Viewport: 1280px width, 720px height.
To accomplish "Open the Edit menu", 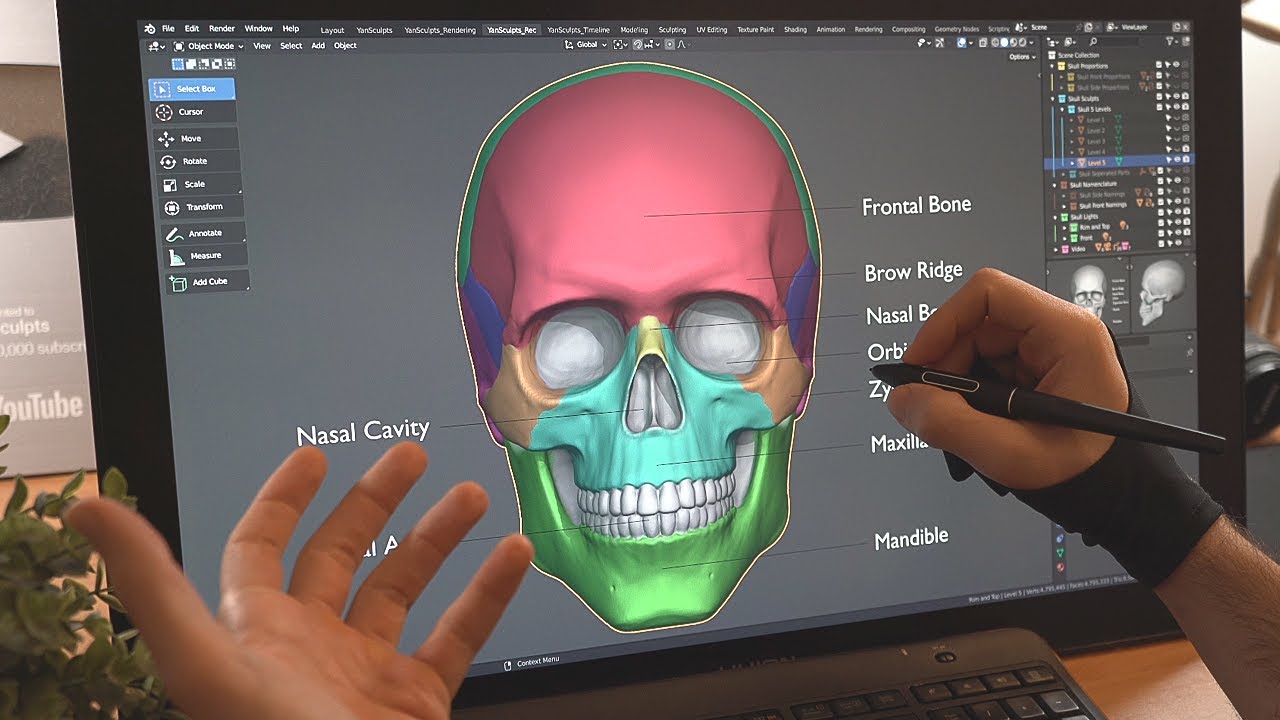I will (192, 29).
